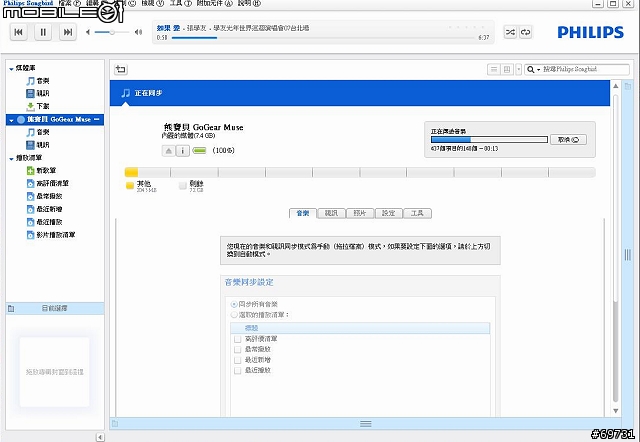This screenshot has height=442, width=640.
Task: Choose the 同步所有音樂 radio option
Action: pos(234,304)
